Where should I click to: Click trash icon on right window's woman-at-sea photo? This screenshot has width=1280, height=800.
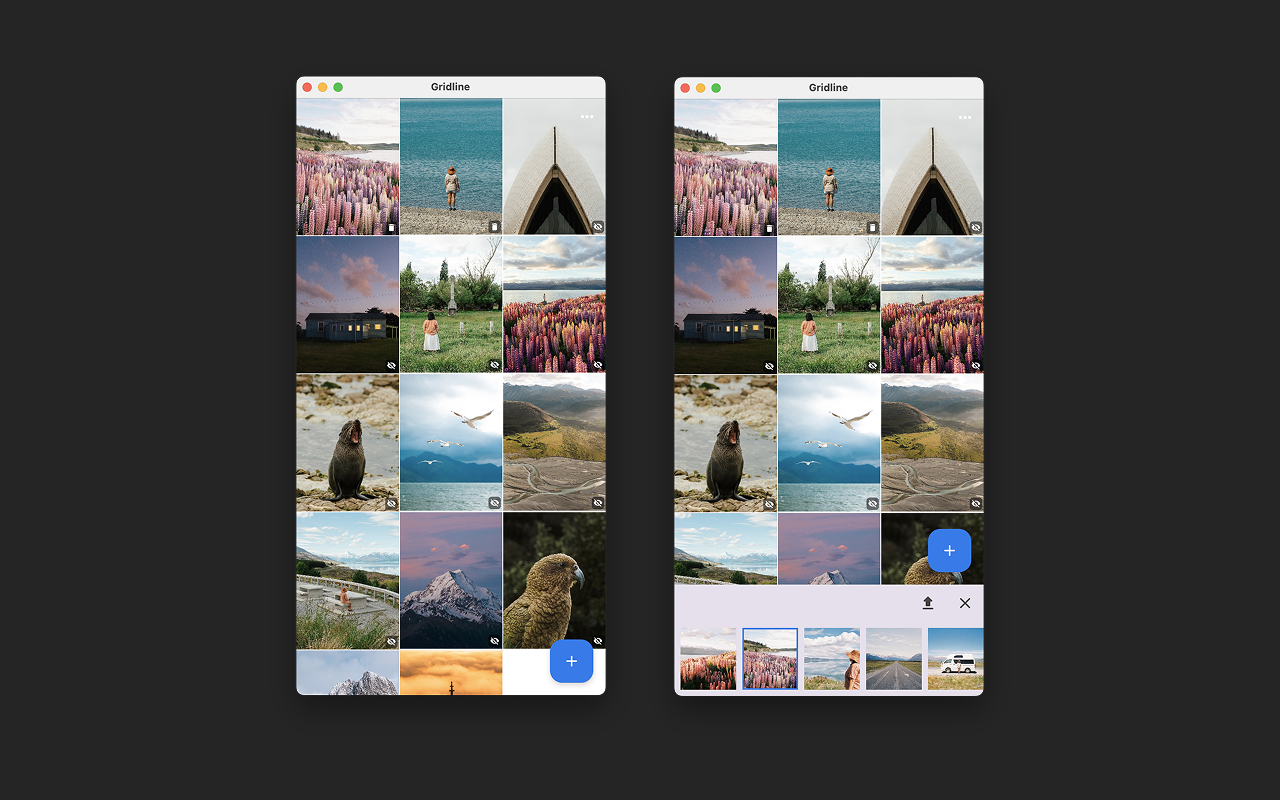(872, 228)
